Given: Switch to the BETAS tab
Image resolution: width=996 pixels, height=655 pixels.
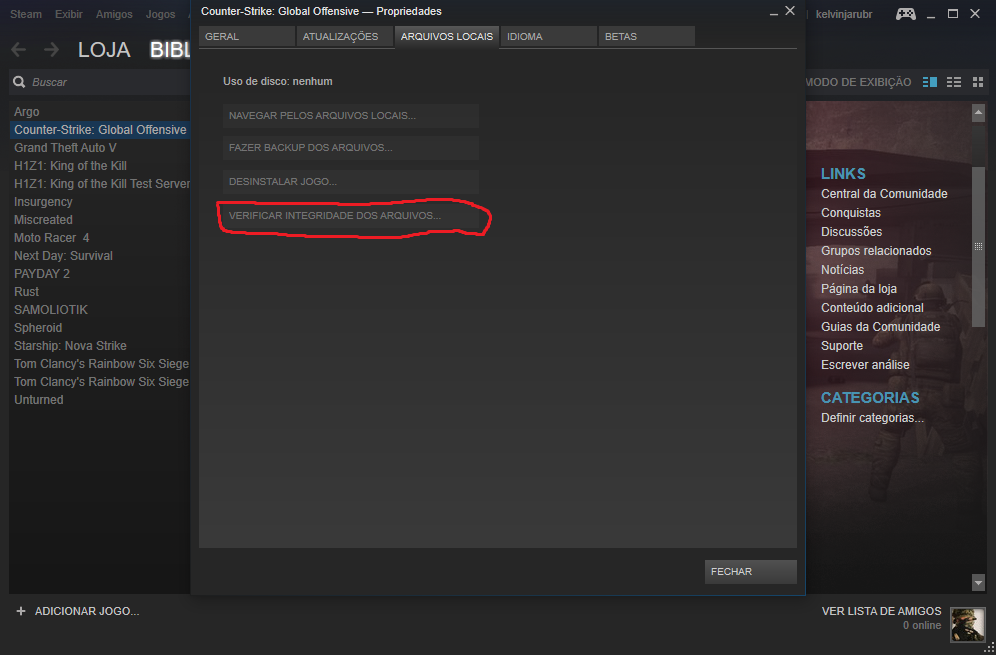Looking at the screenshot, I should (x=647, y=37).
